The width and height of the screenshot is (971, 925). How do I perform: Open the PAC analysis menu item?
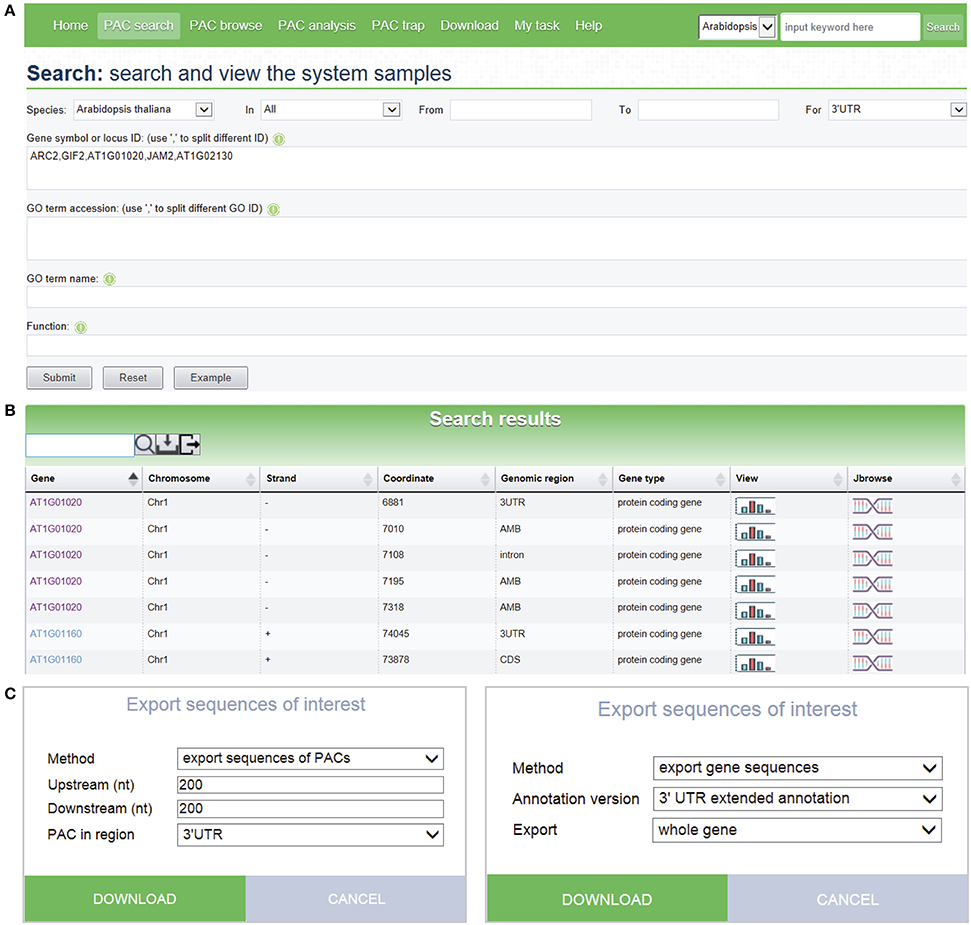(317, 26)
